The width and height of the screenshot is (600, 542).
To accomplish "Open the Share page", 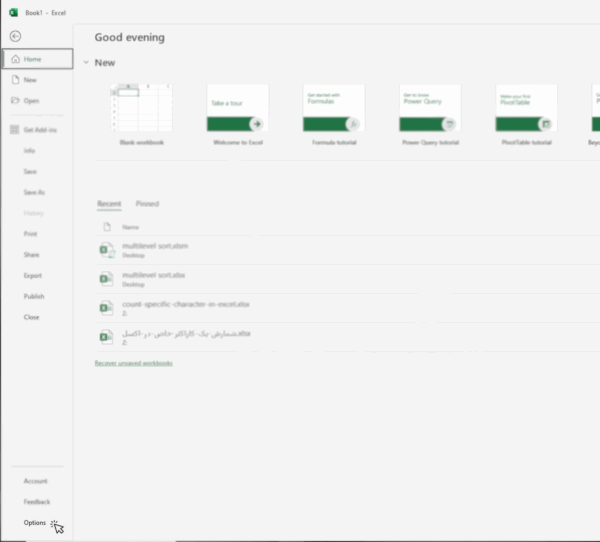I will click(38, 255).
